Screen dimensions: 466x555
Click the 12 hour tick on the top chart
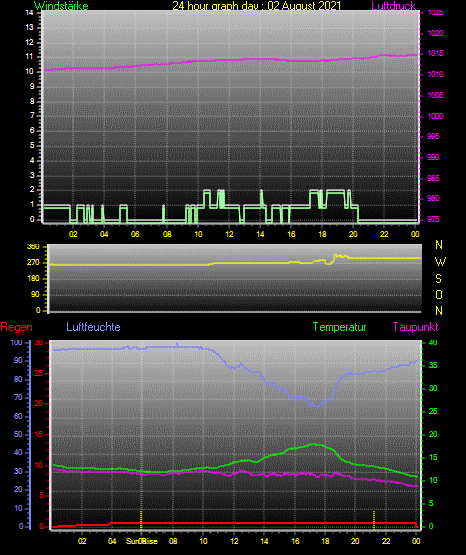pyautogui.click(x=229, y=234)
